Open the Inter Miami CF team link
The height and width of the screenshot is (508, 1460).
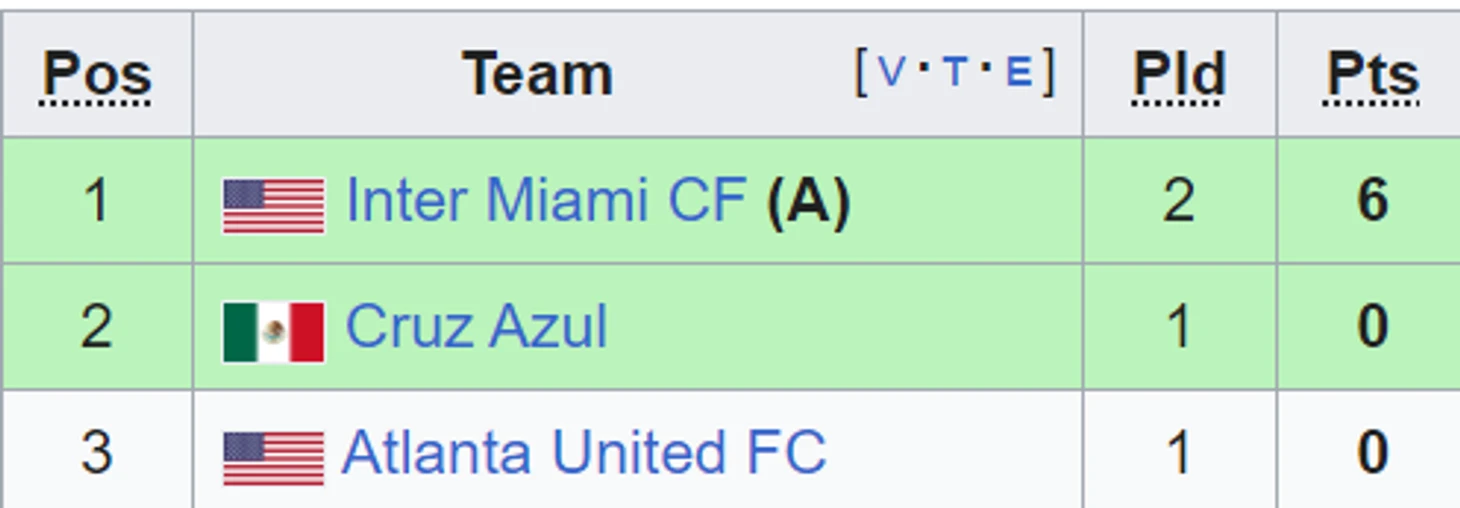tap(546, 200)
